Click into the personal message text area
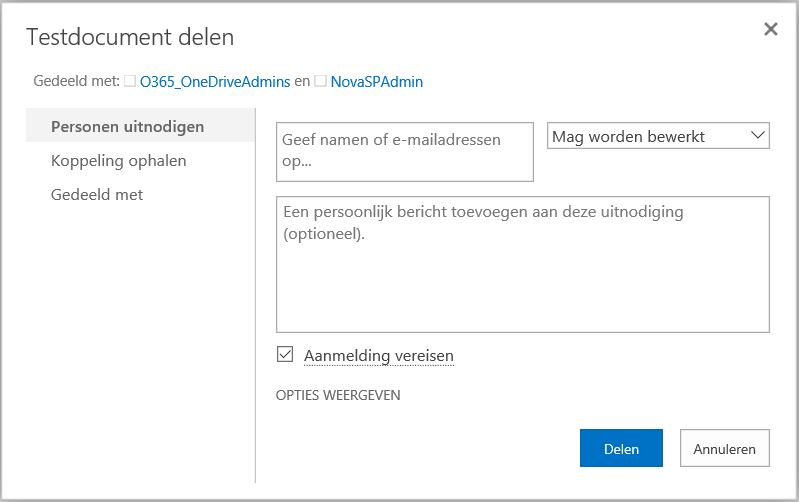Screen dimensions: 799x502 (523, 265)
